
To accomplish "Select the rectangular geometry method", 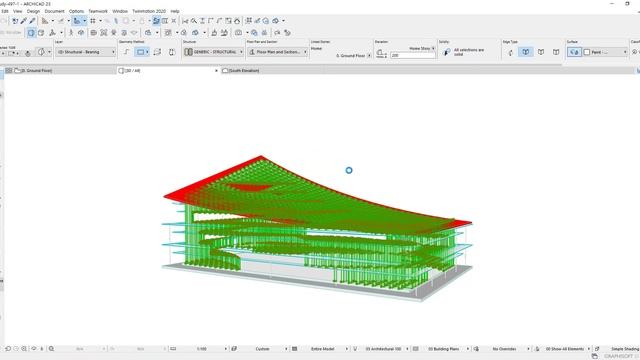I will click(x=142, y=52).
